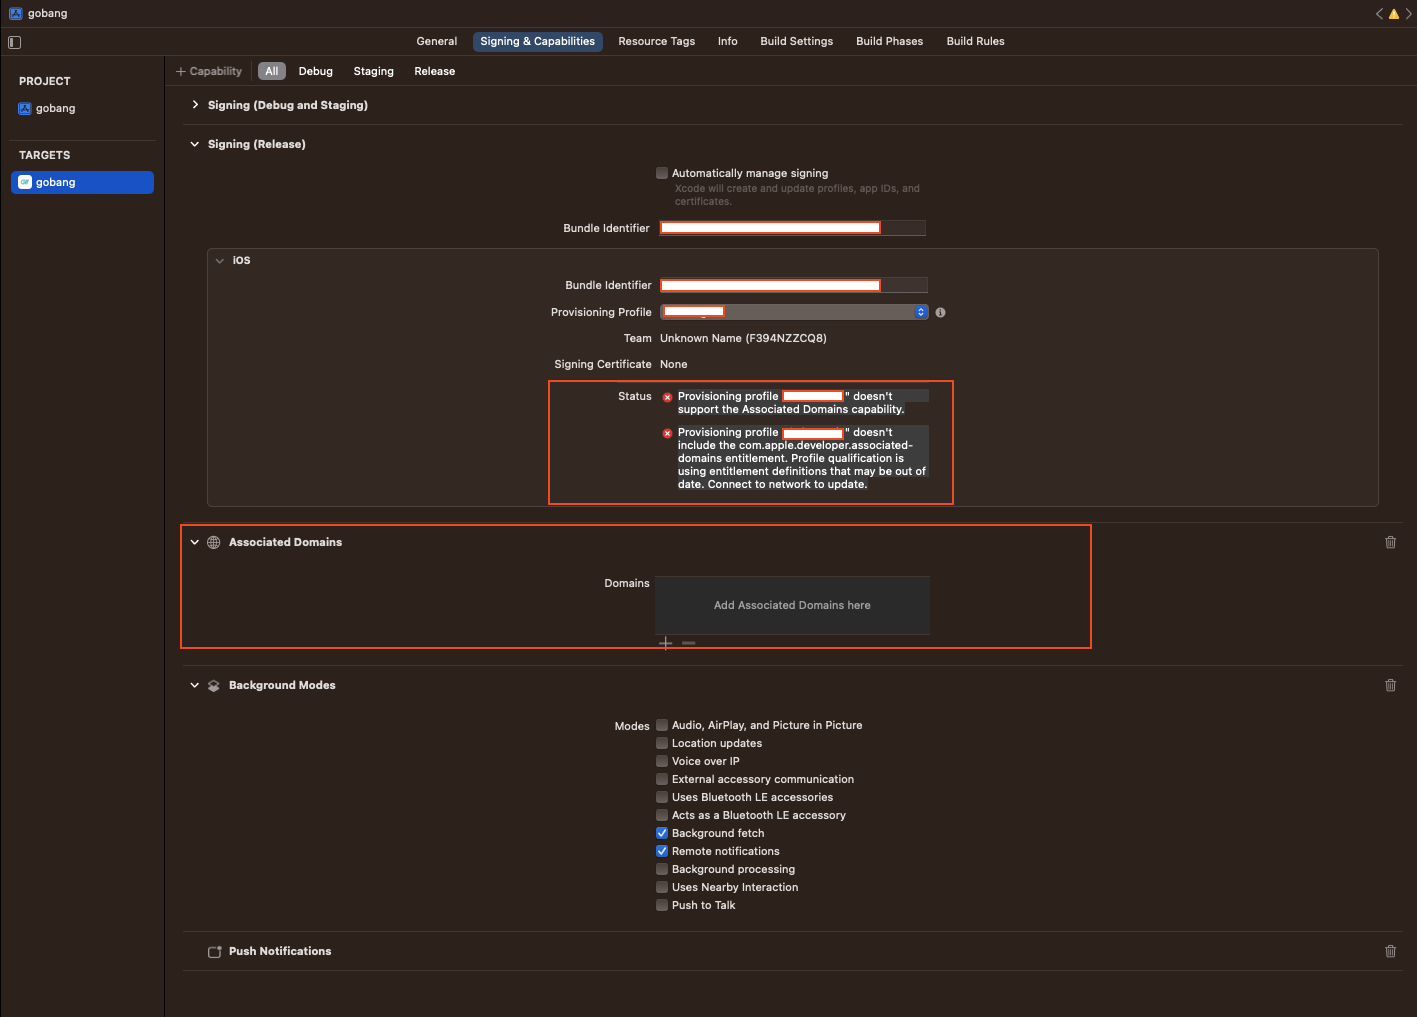Screen dimensions: 1417x1017
Task: Open the Build Settings tab
Action: (797, 41)
